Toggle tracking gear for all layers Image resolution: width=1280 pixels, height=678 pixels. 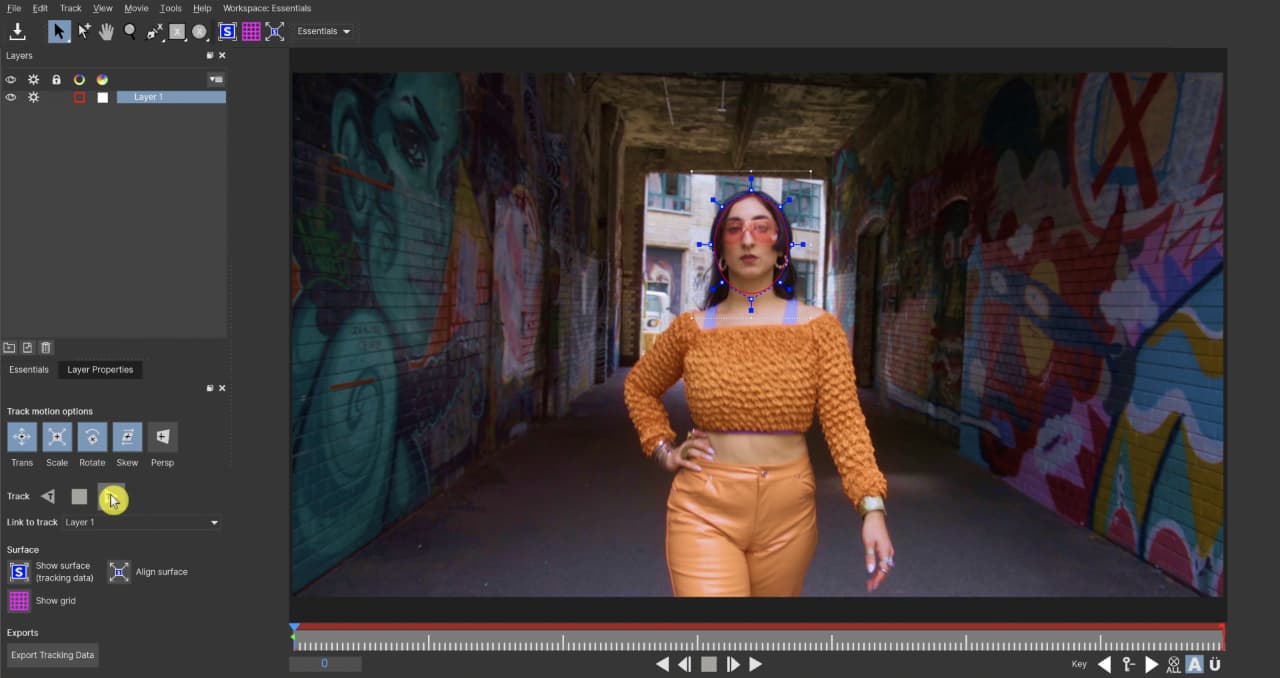click(33, 79)
